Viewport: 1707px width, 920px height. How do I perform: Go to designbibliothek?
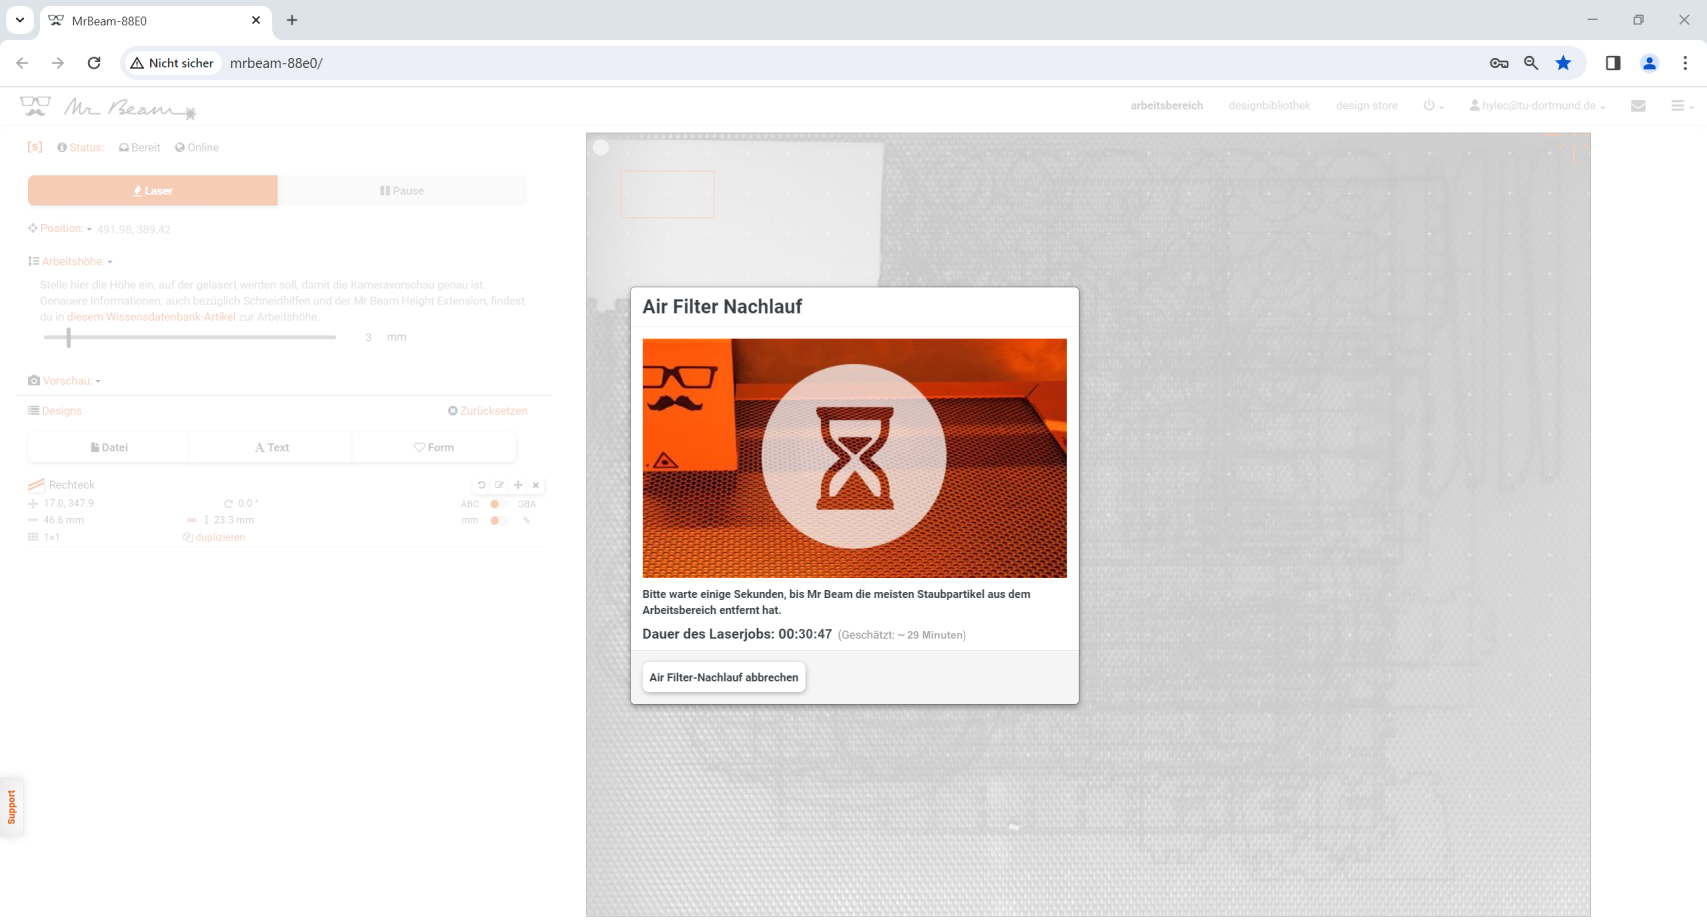coord(1269,105)
